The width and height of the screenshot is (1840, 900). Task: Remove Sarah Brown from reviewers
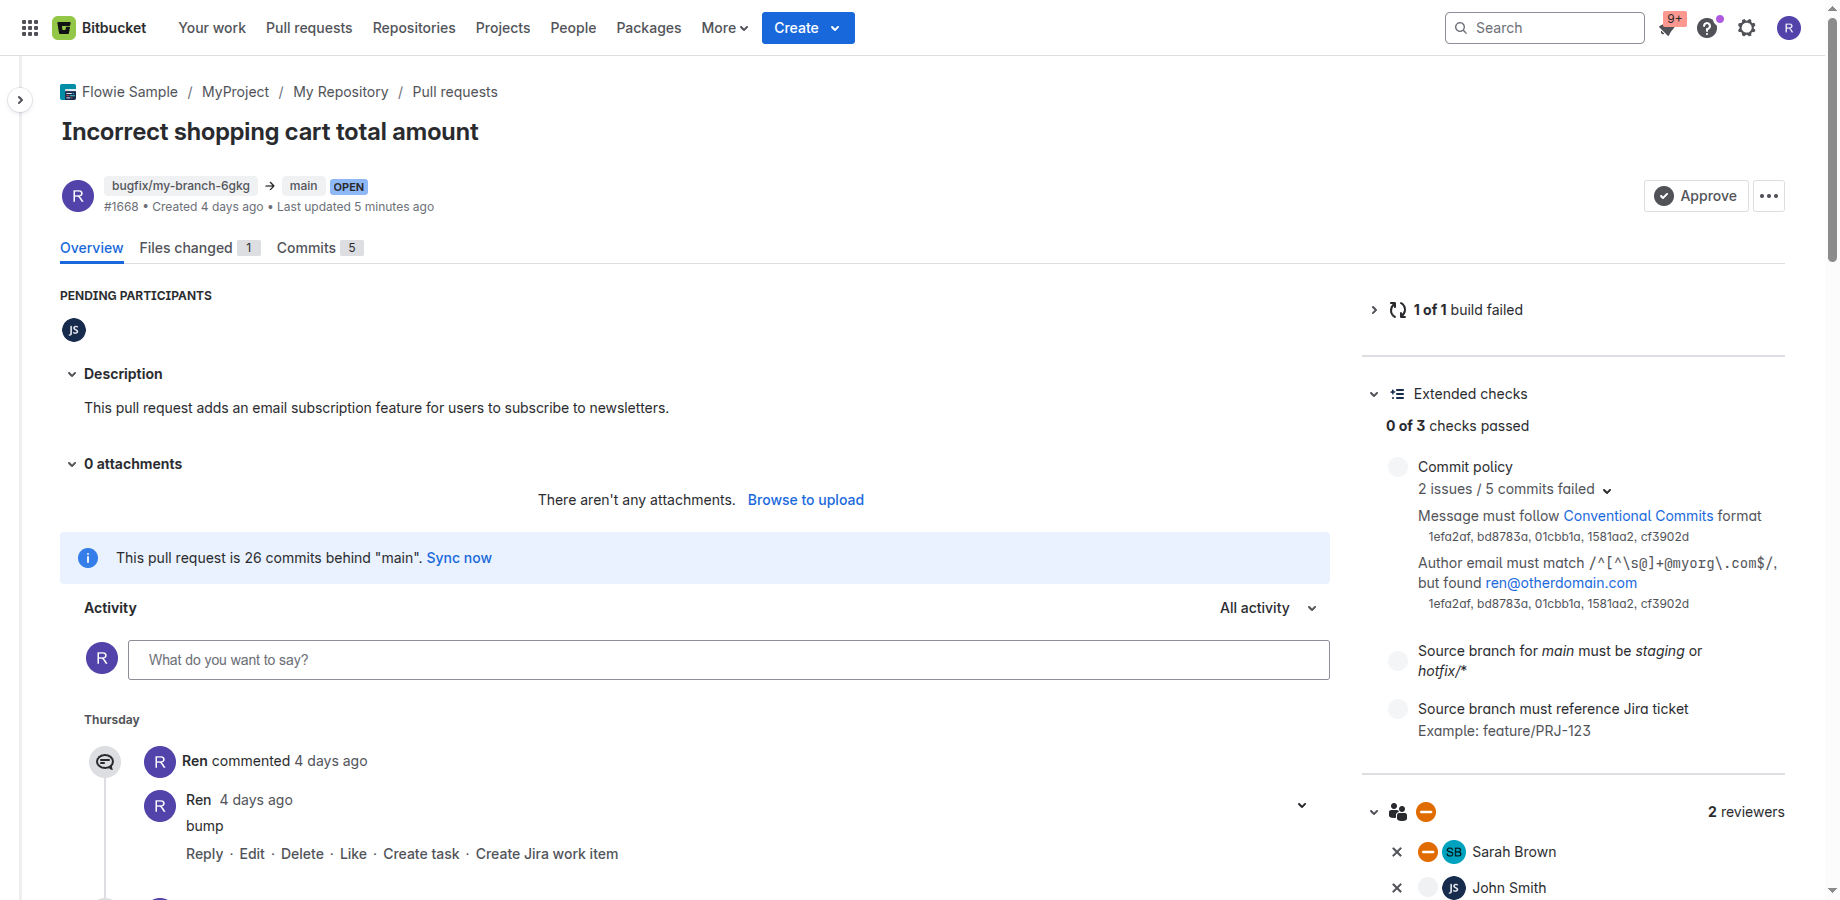[1397, 852]
